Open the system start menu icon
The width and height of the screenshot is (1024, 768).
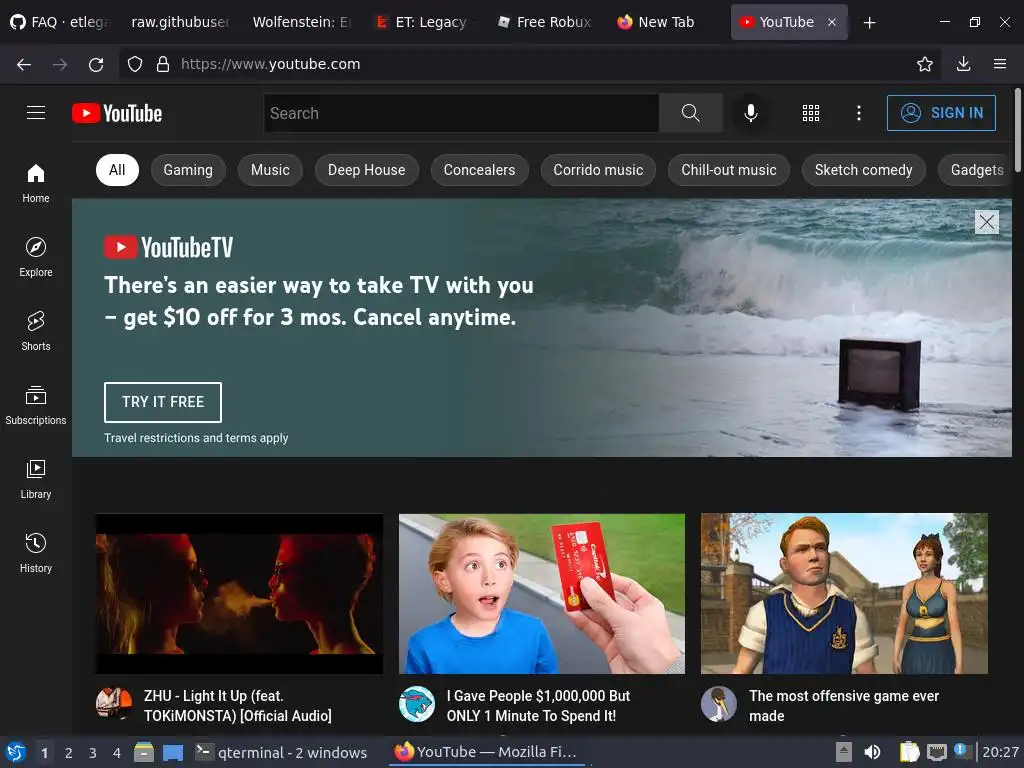point(16,752)
